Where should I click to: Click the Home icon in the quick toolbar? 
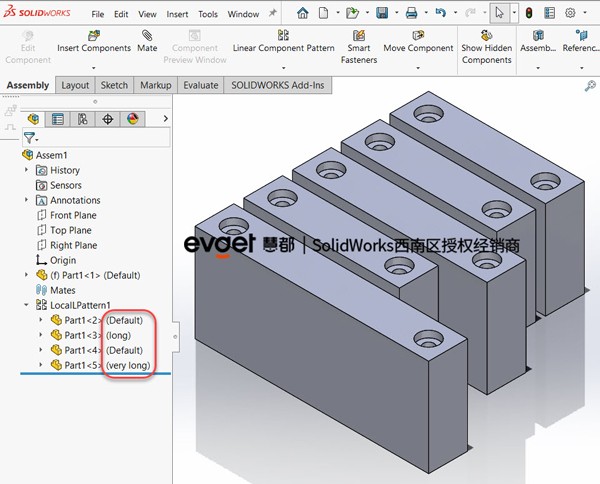pyautogui.click(x=303, y=13)
